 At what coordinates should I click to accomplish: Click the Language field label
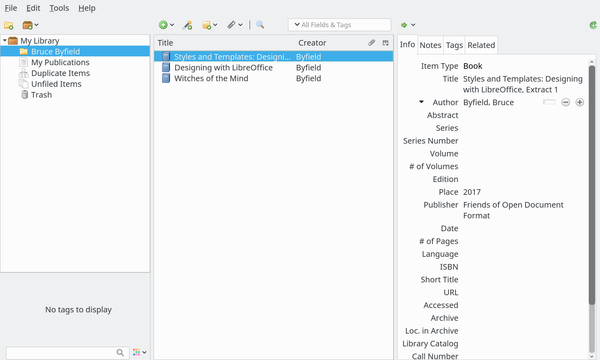[x=440, y=254]
